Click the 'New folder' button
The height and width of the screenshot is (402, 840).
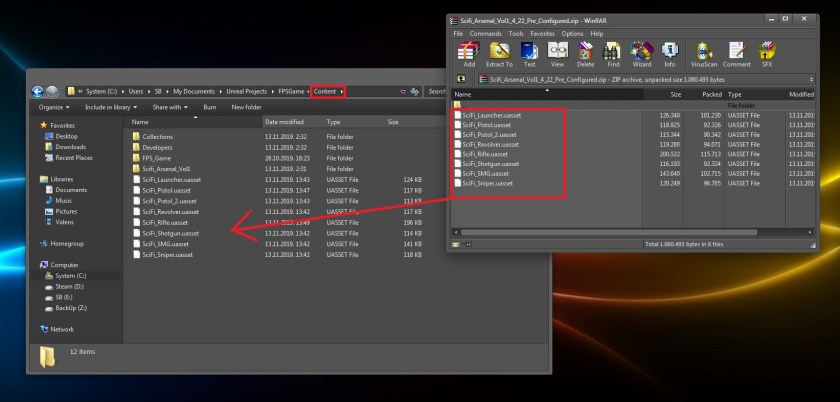coord(246,107)
